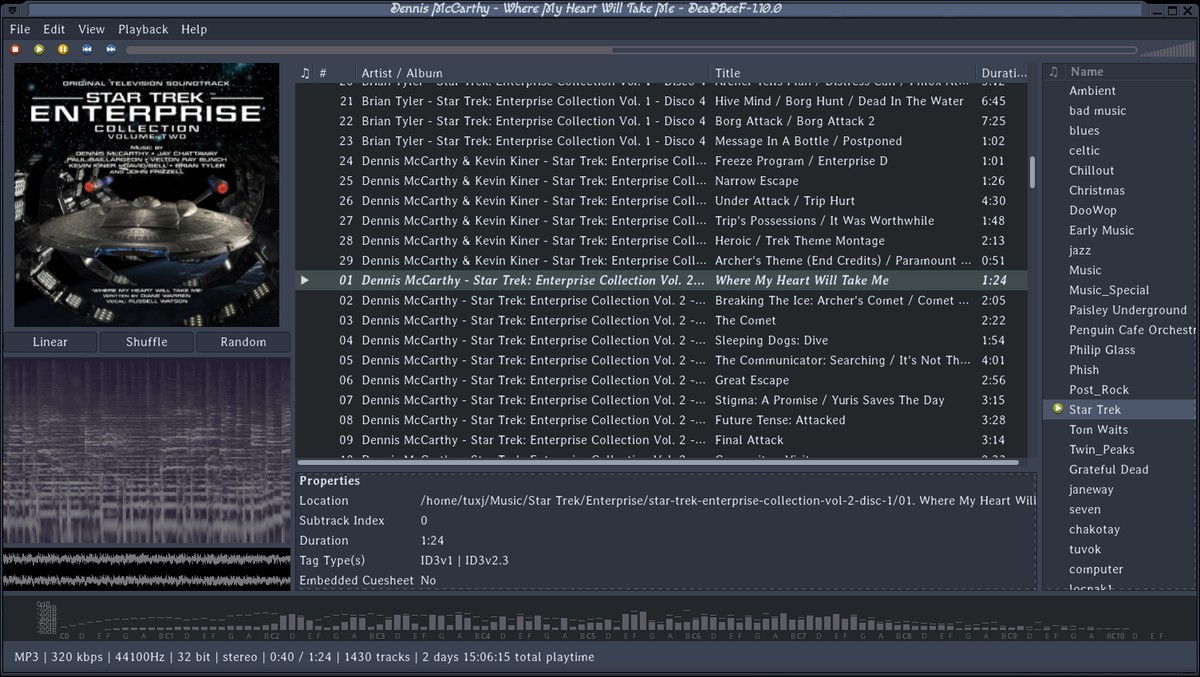The image size is (1200, 677).
Task: Adjust the volume bar at the toolbar's end
Action: [1167, 49]
